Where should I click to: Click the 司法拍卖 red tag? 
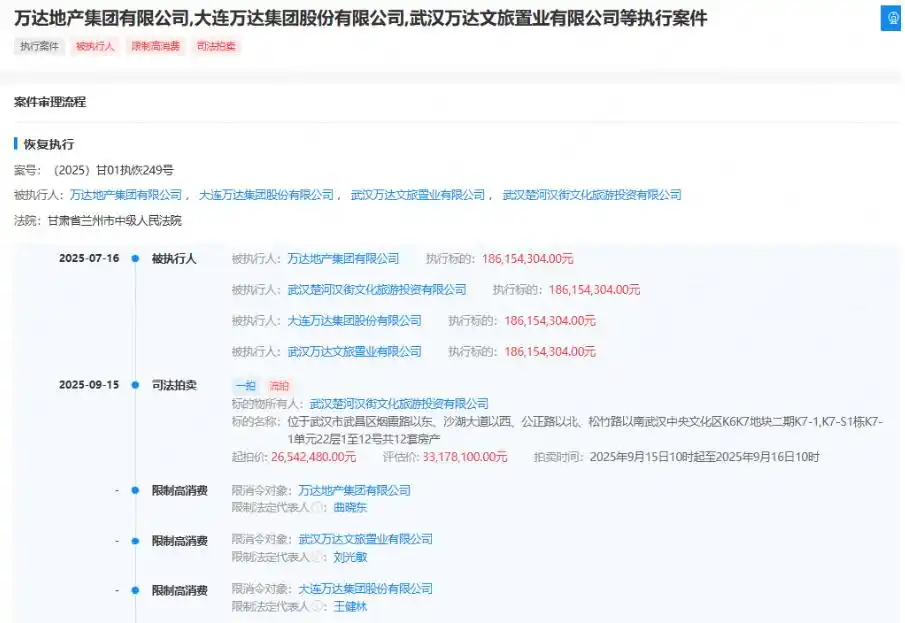(216, 45)
